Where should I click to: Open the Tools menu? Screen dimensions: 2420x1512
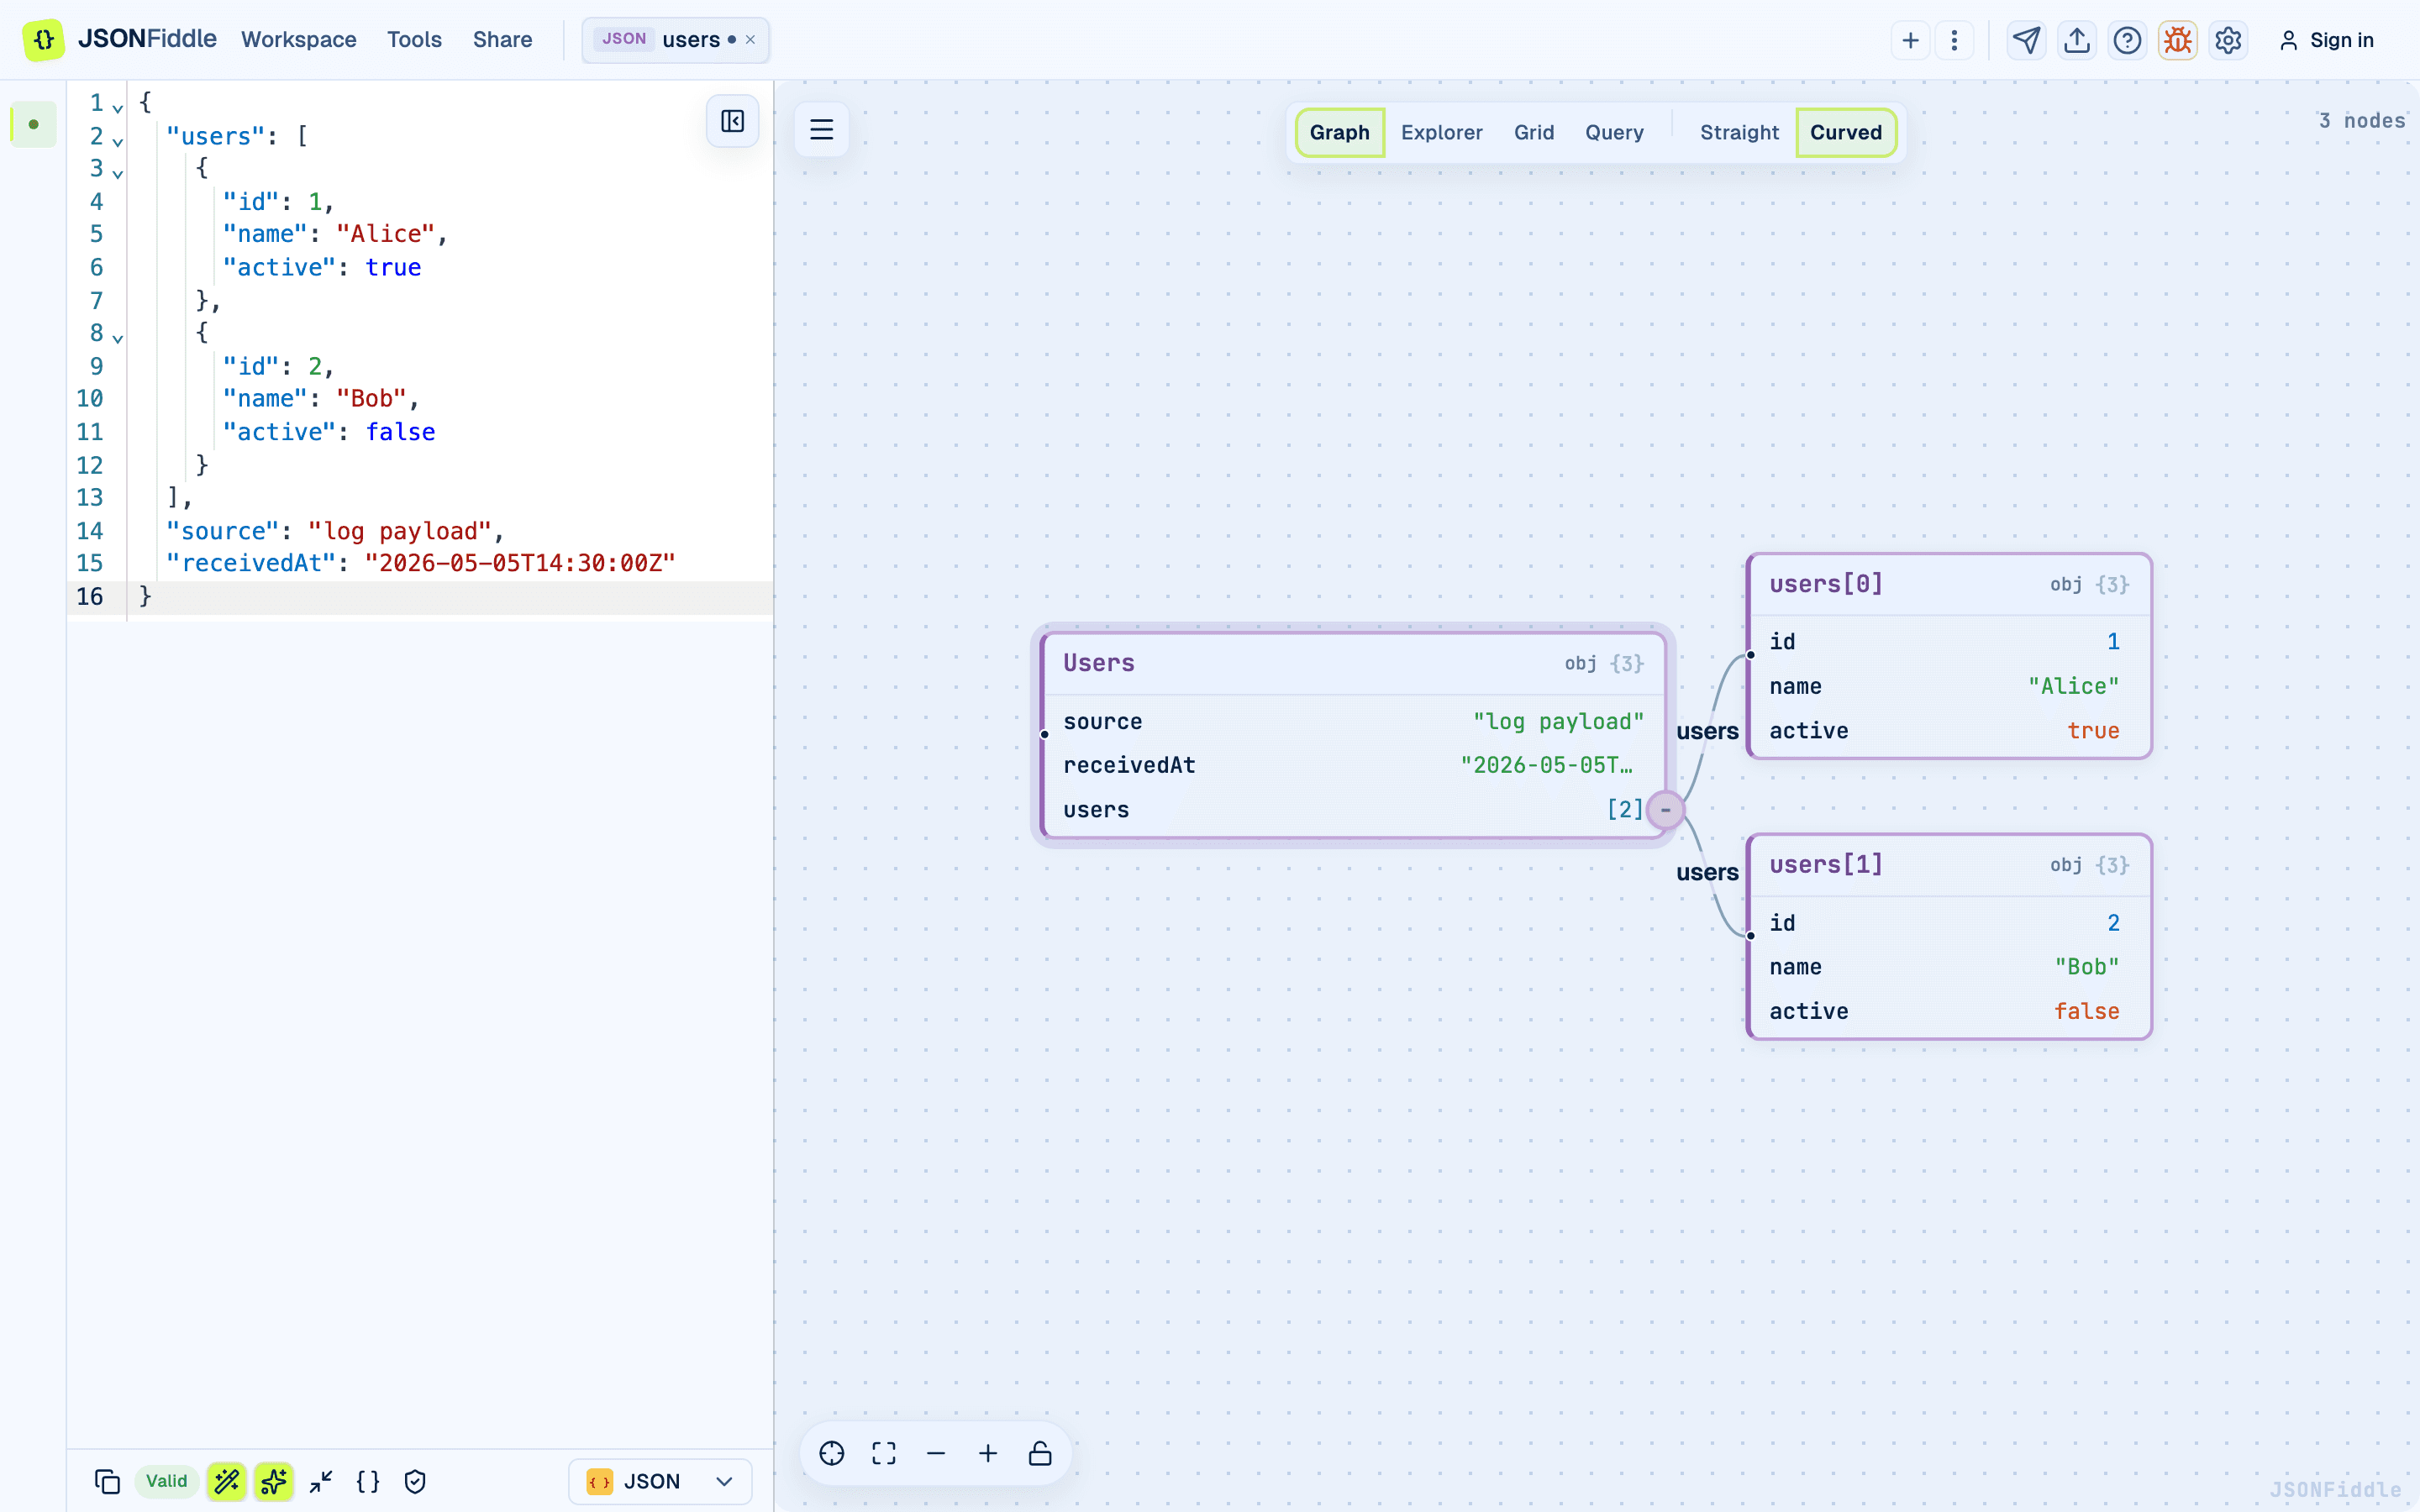tap(414, 40)
